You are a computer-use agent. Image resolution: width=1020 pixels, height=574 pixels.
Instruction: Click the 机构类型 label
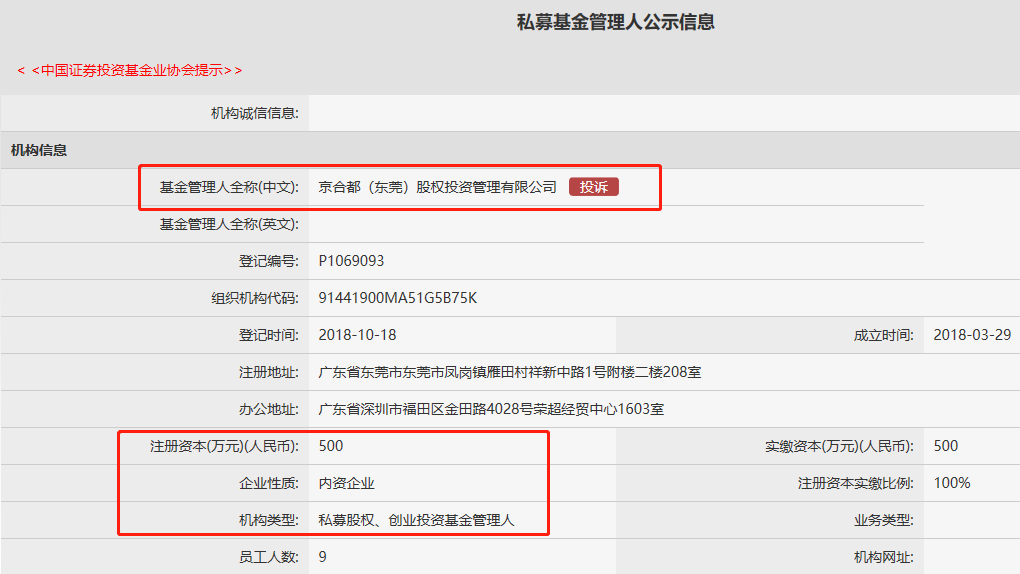point(269,521)
